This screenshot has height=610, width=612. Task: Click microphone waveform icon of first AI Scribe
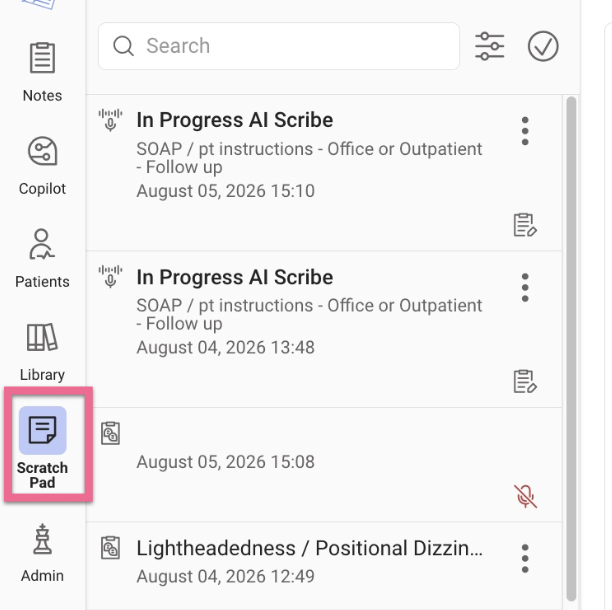[x=110, y=120]
